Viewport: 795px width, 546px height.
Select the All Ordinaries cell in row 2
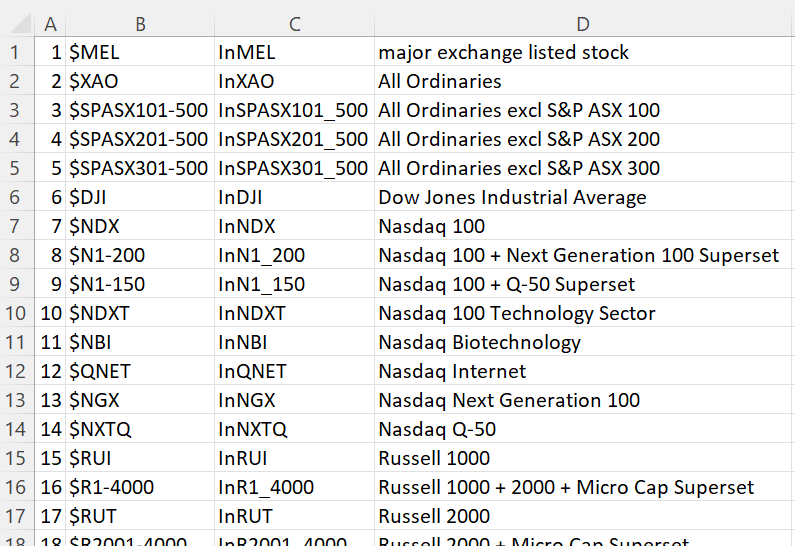(x=583, y=81)
